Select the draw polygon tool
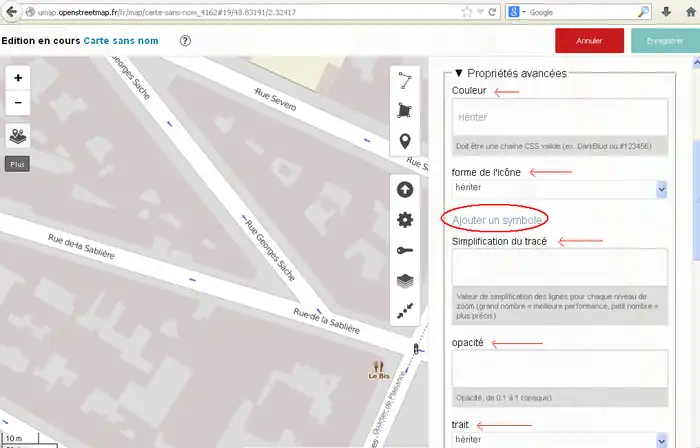 point(404,110)
